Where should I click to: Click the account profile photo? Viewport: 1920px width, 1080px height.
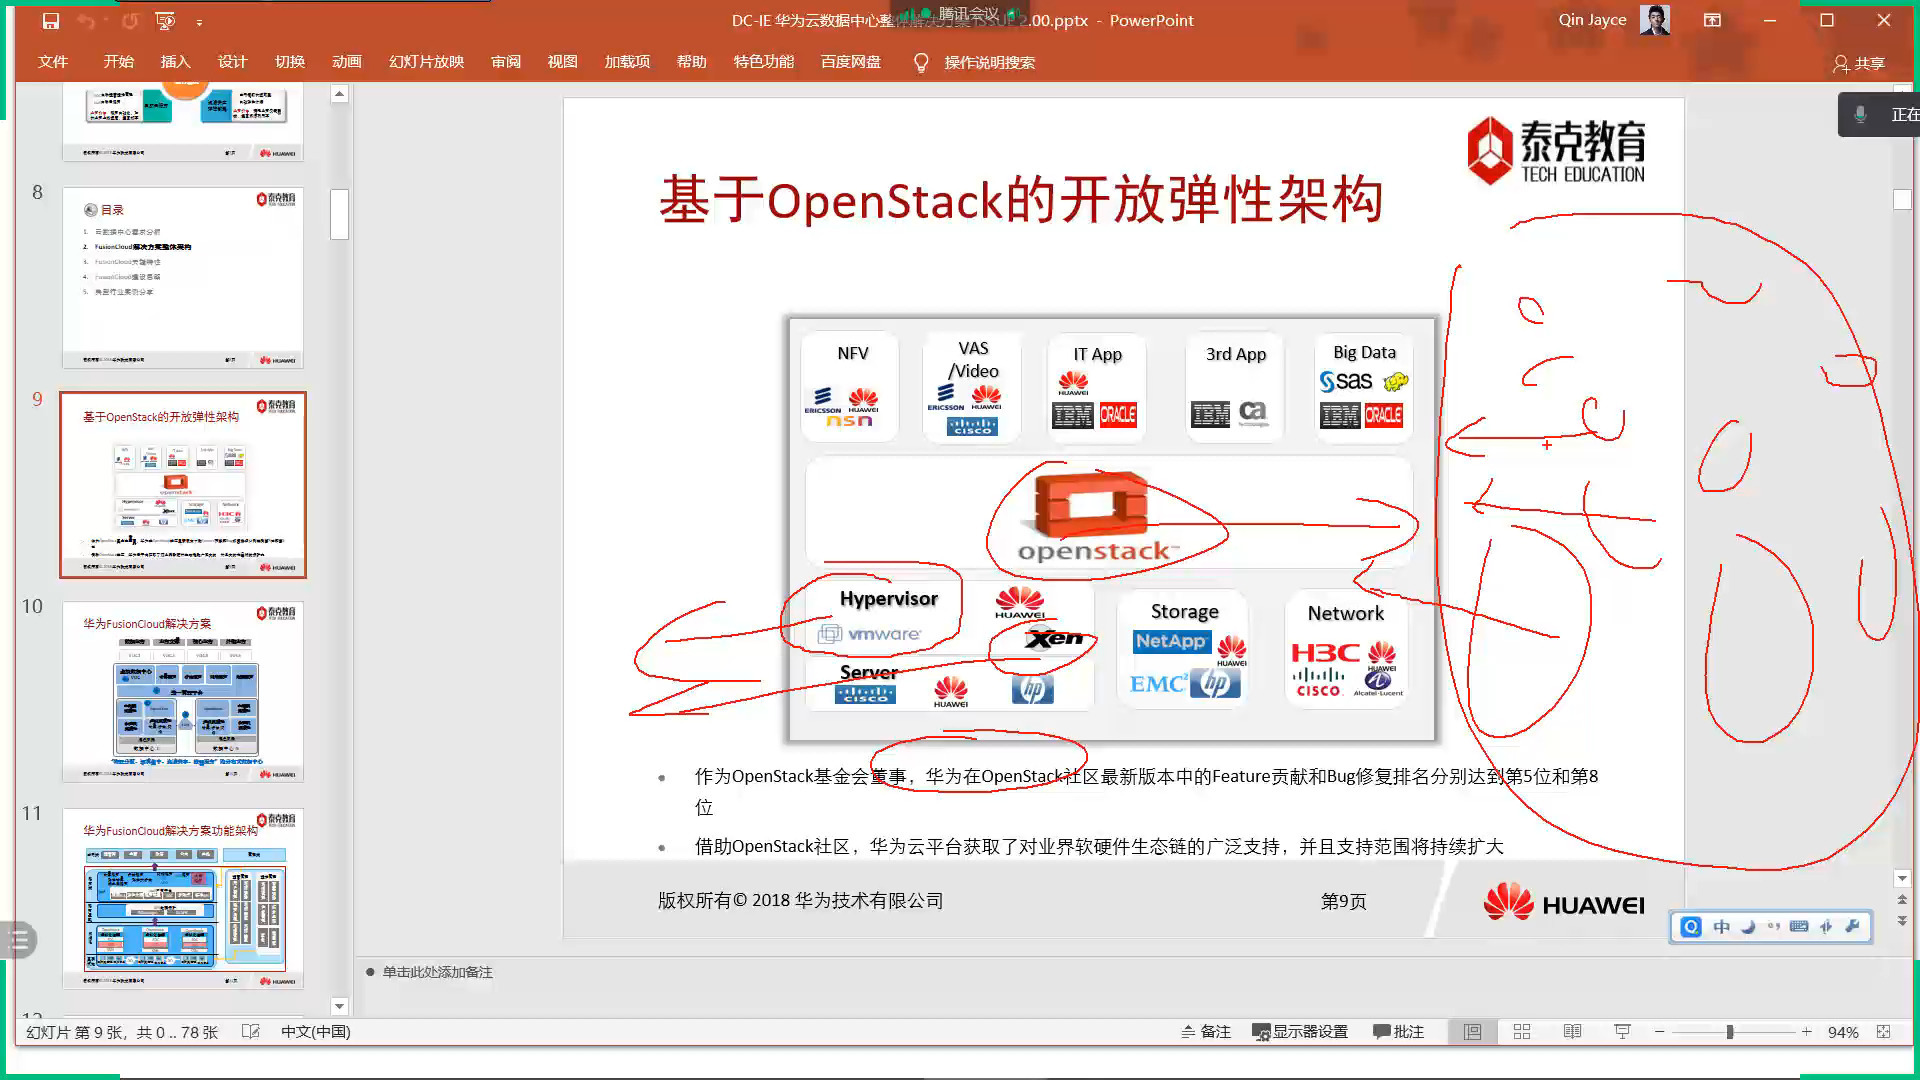(1655, 20)
